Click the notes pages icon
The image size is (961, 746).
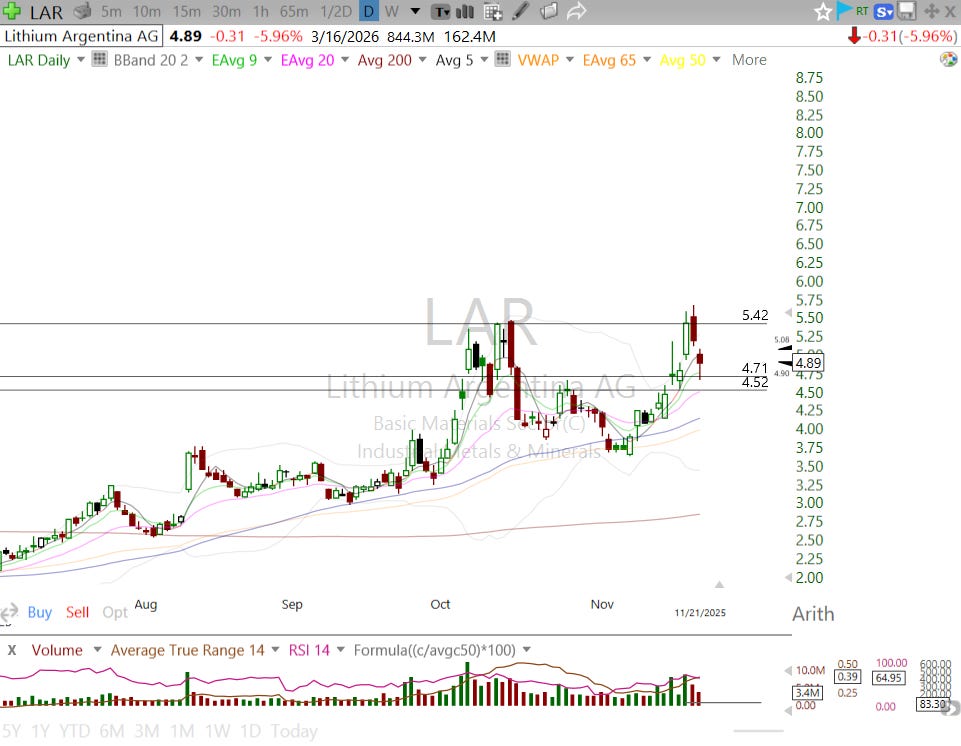click(x=549, y=11)
